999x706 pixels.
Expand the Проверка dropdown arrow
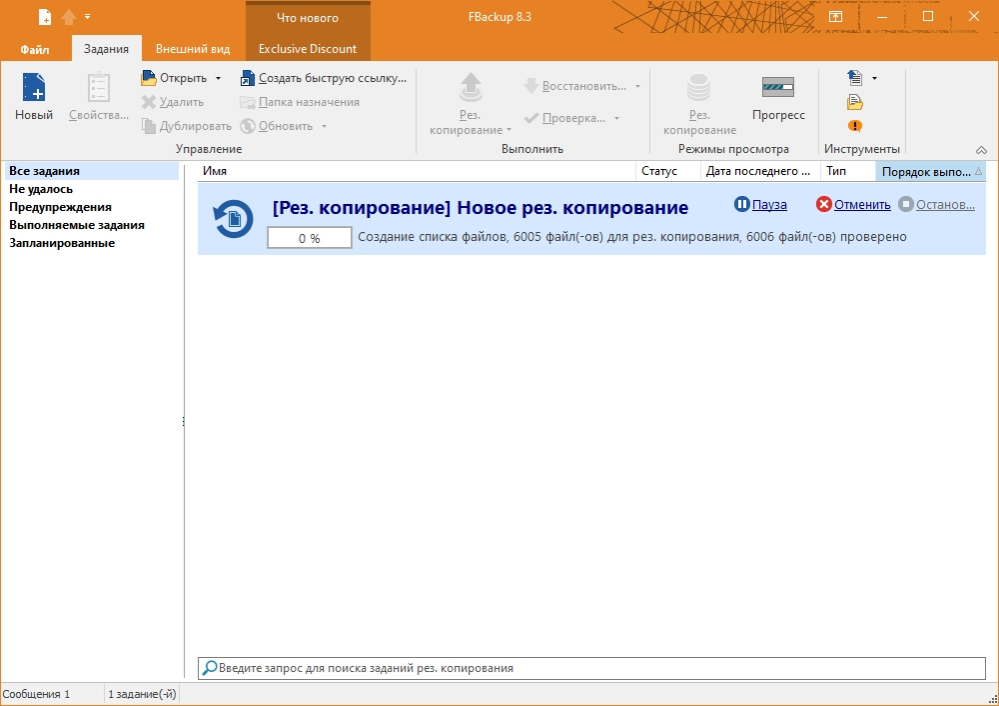[616, 118]
